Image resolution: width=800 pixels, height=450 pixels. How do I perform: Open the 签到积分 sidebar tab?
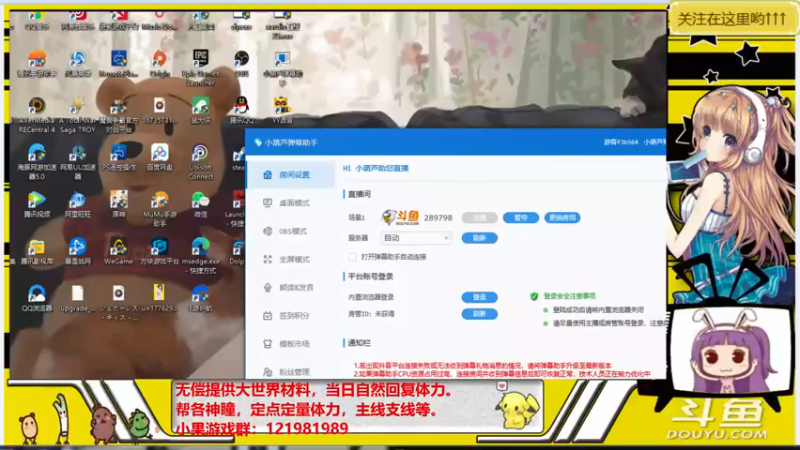(x=290, y=316)
